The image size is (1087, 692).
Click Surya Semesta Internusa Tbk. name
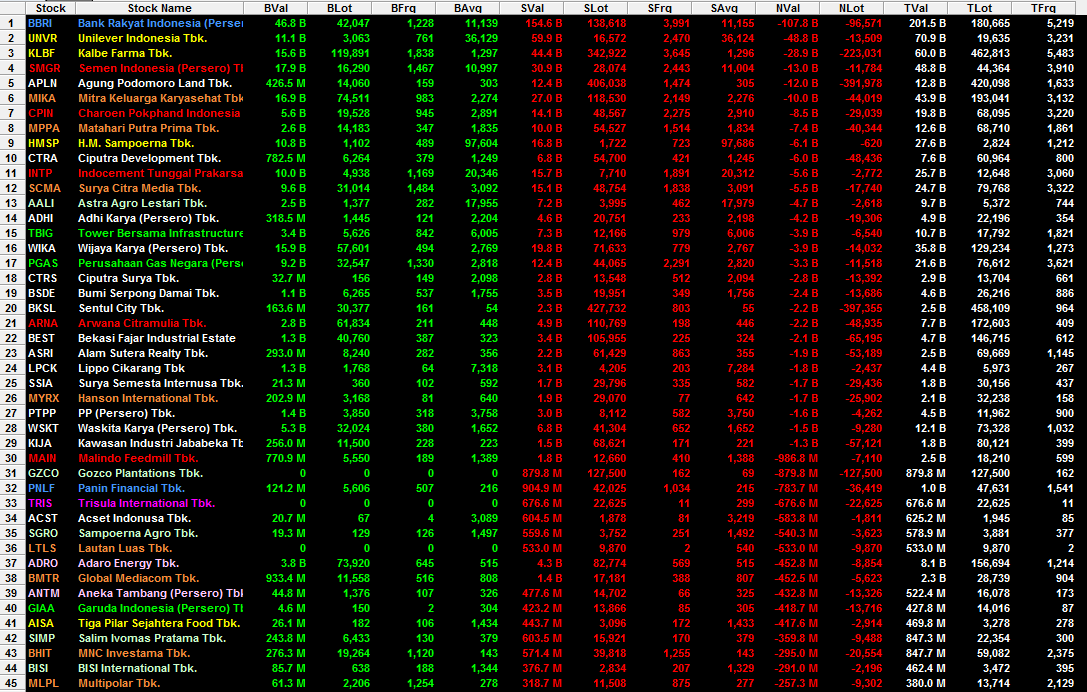coord(160,383)
